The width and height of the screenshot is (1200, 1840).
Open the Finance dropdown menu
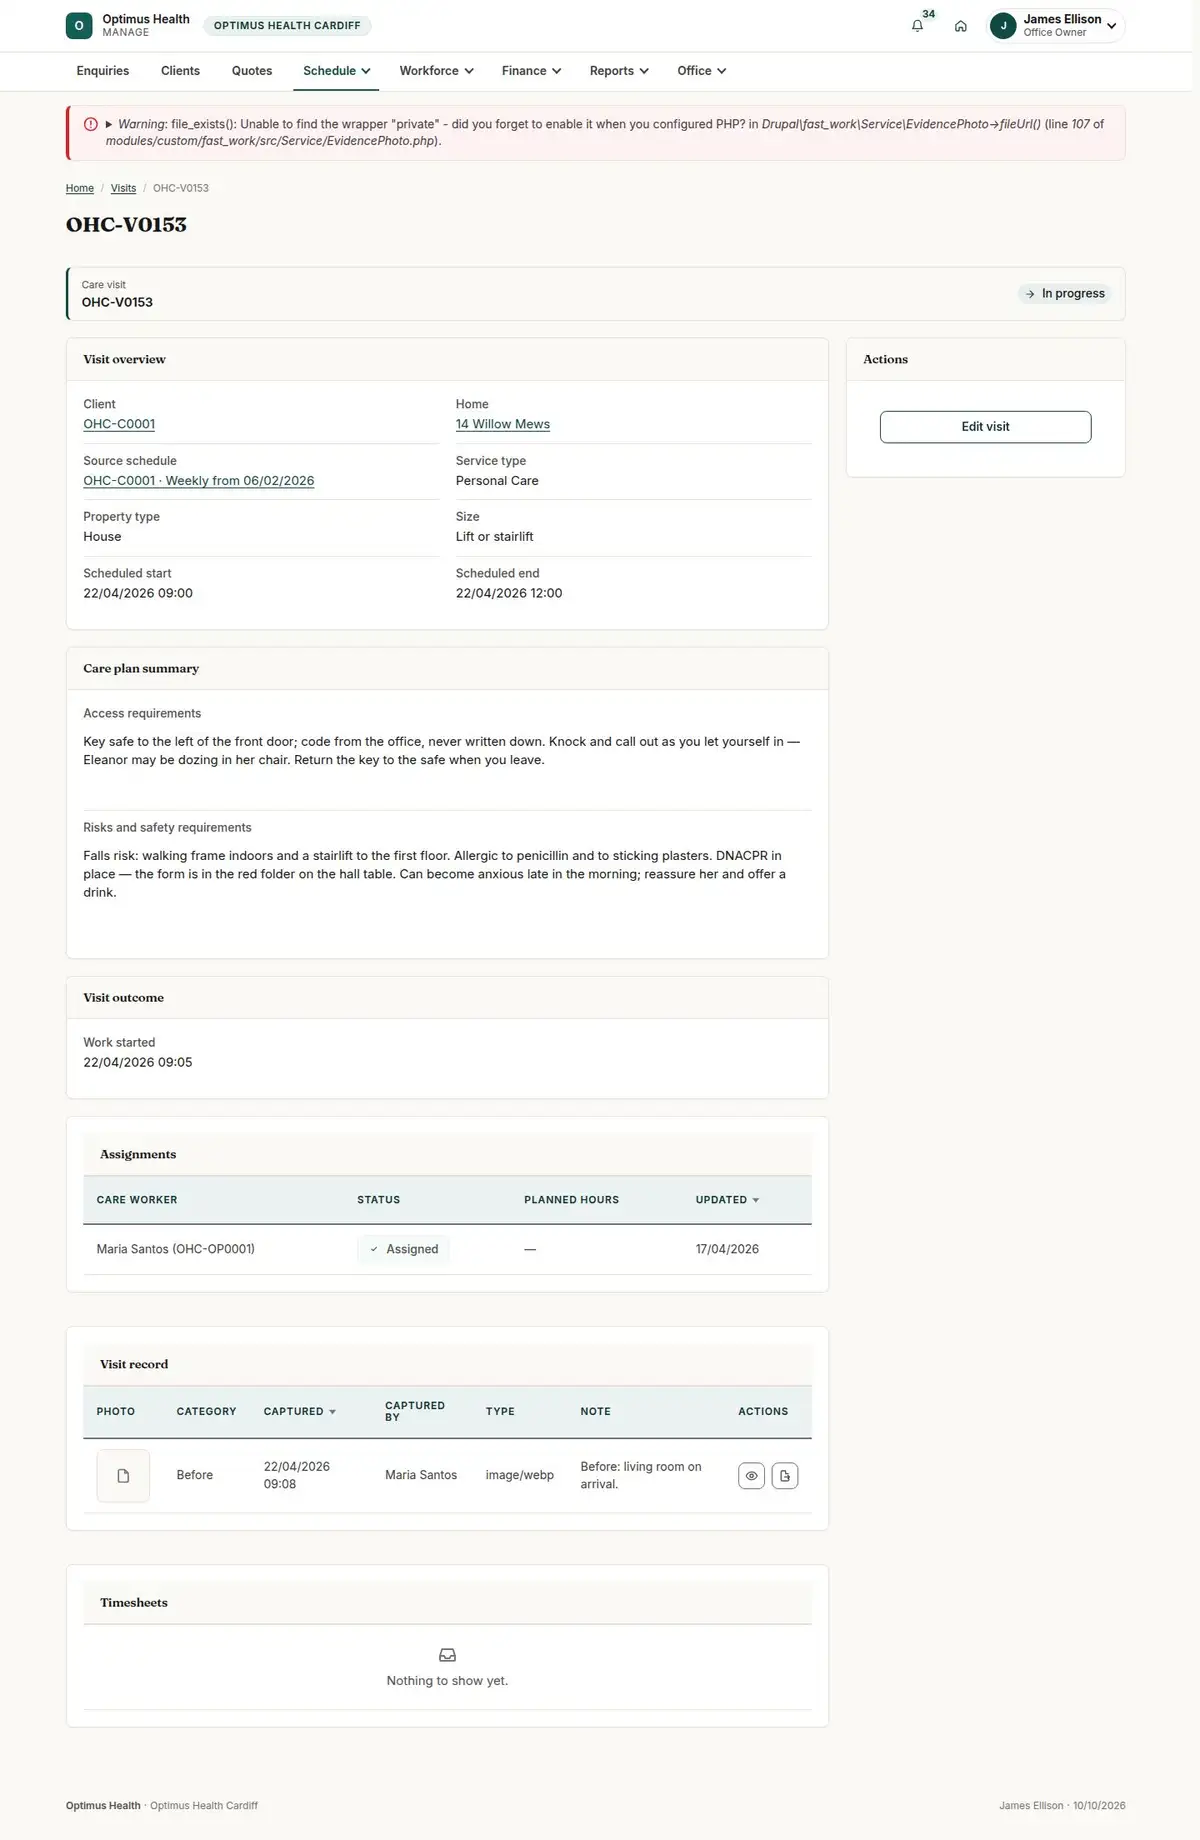pos(531,71)
